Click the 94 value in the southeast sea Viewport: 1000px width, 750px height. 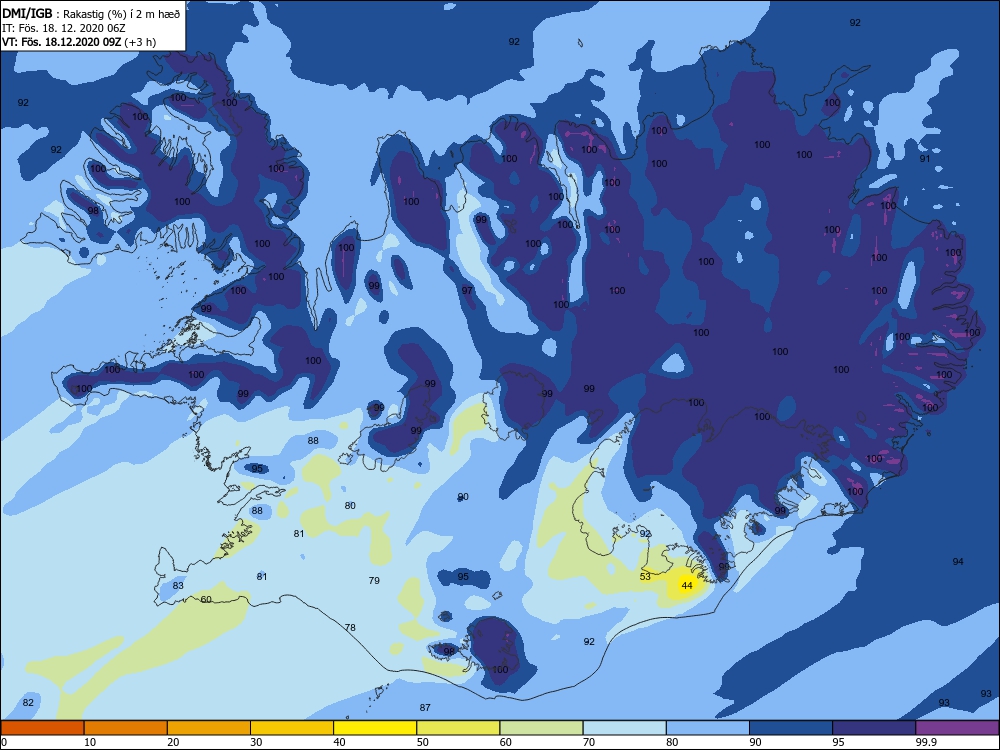(x=958, y=561)
